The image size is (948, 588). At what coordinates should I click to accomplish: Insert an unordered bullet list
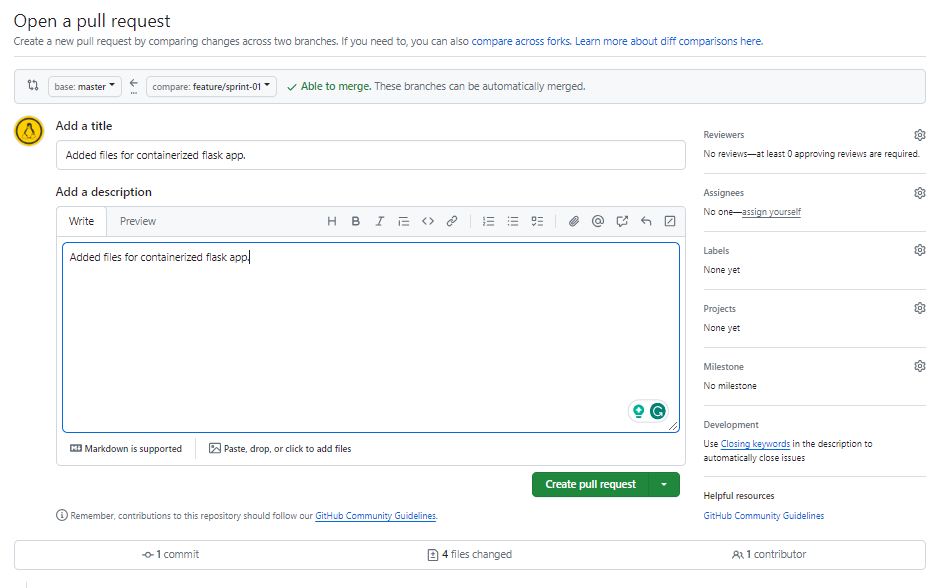(513, 221)
